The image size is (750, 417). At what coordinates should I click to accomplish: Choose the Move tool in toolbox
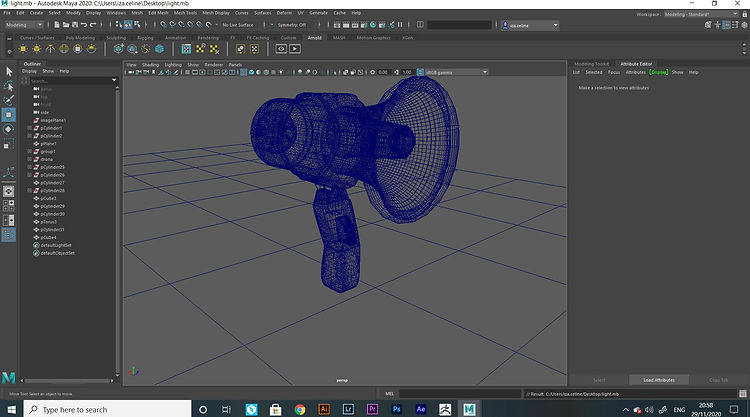coord(9,115)
